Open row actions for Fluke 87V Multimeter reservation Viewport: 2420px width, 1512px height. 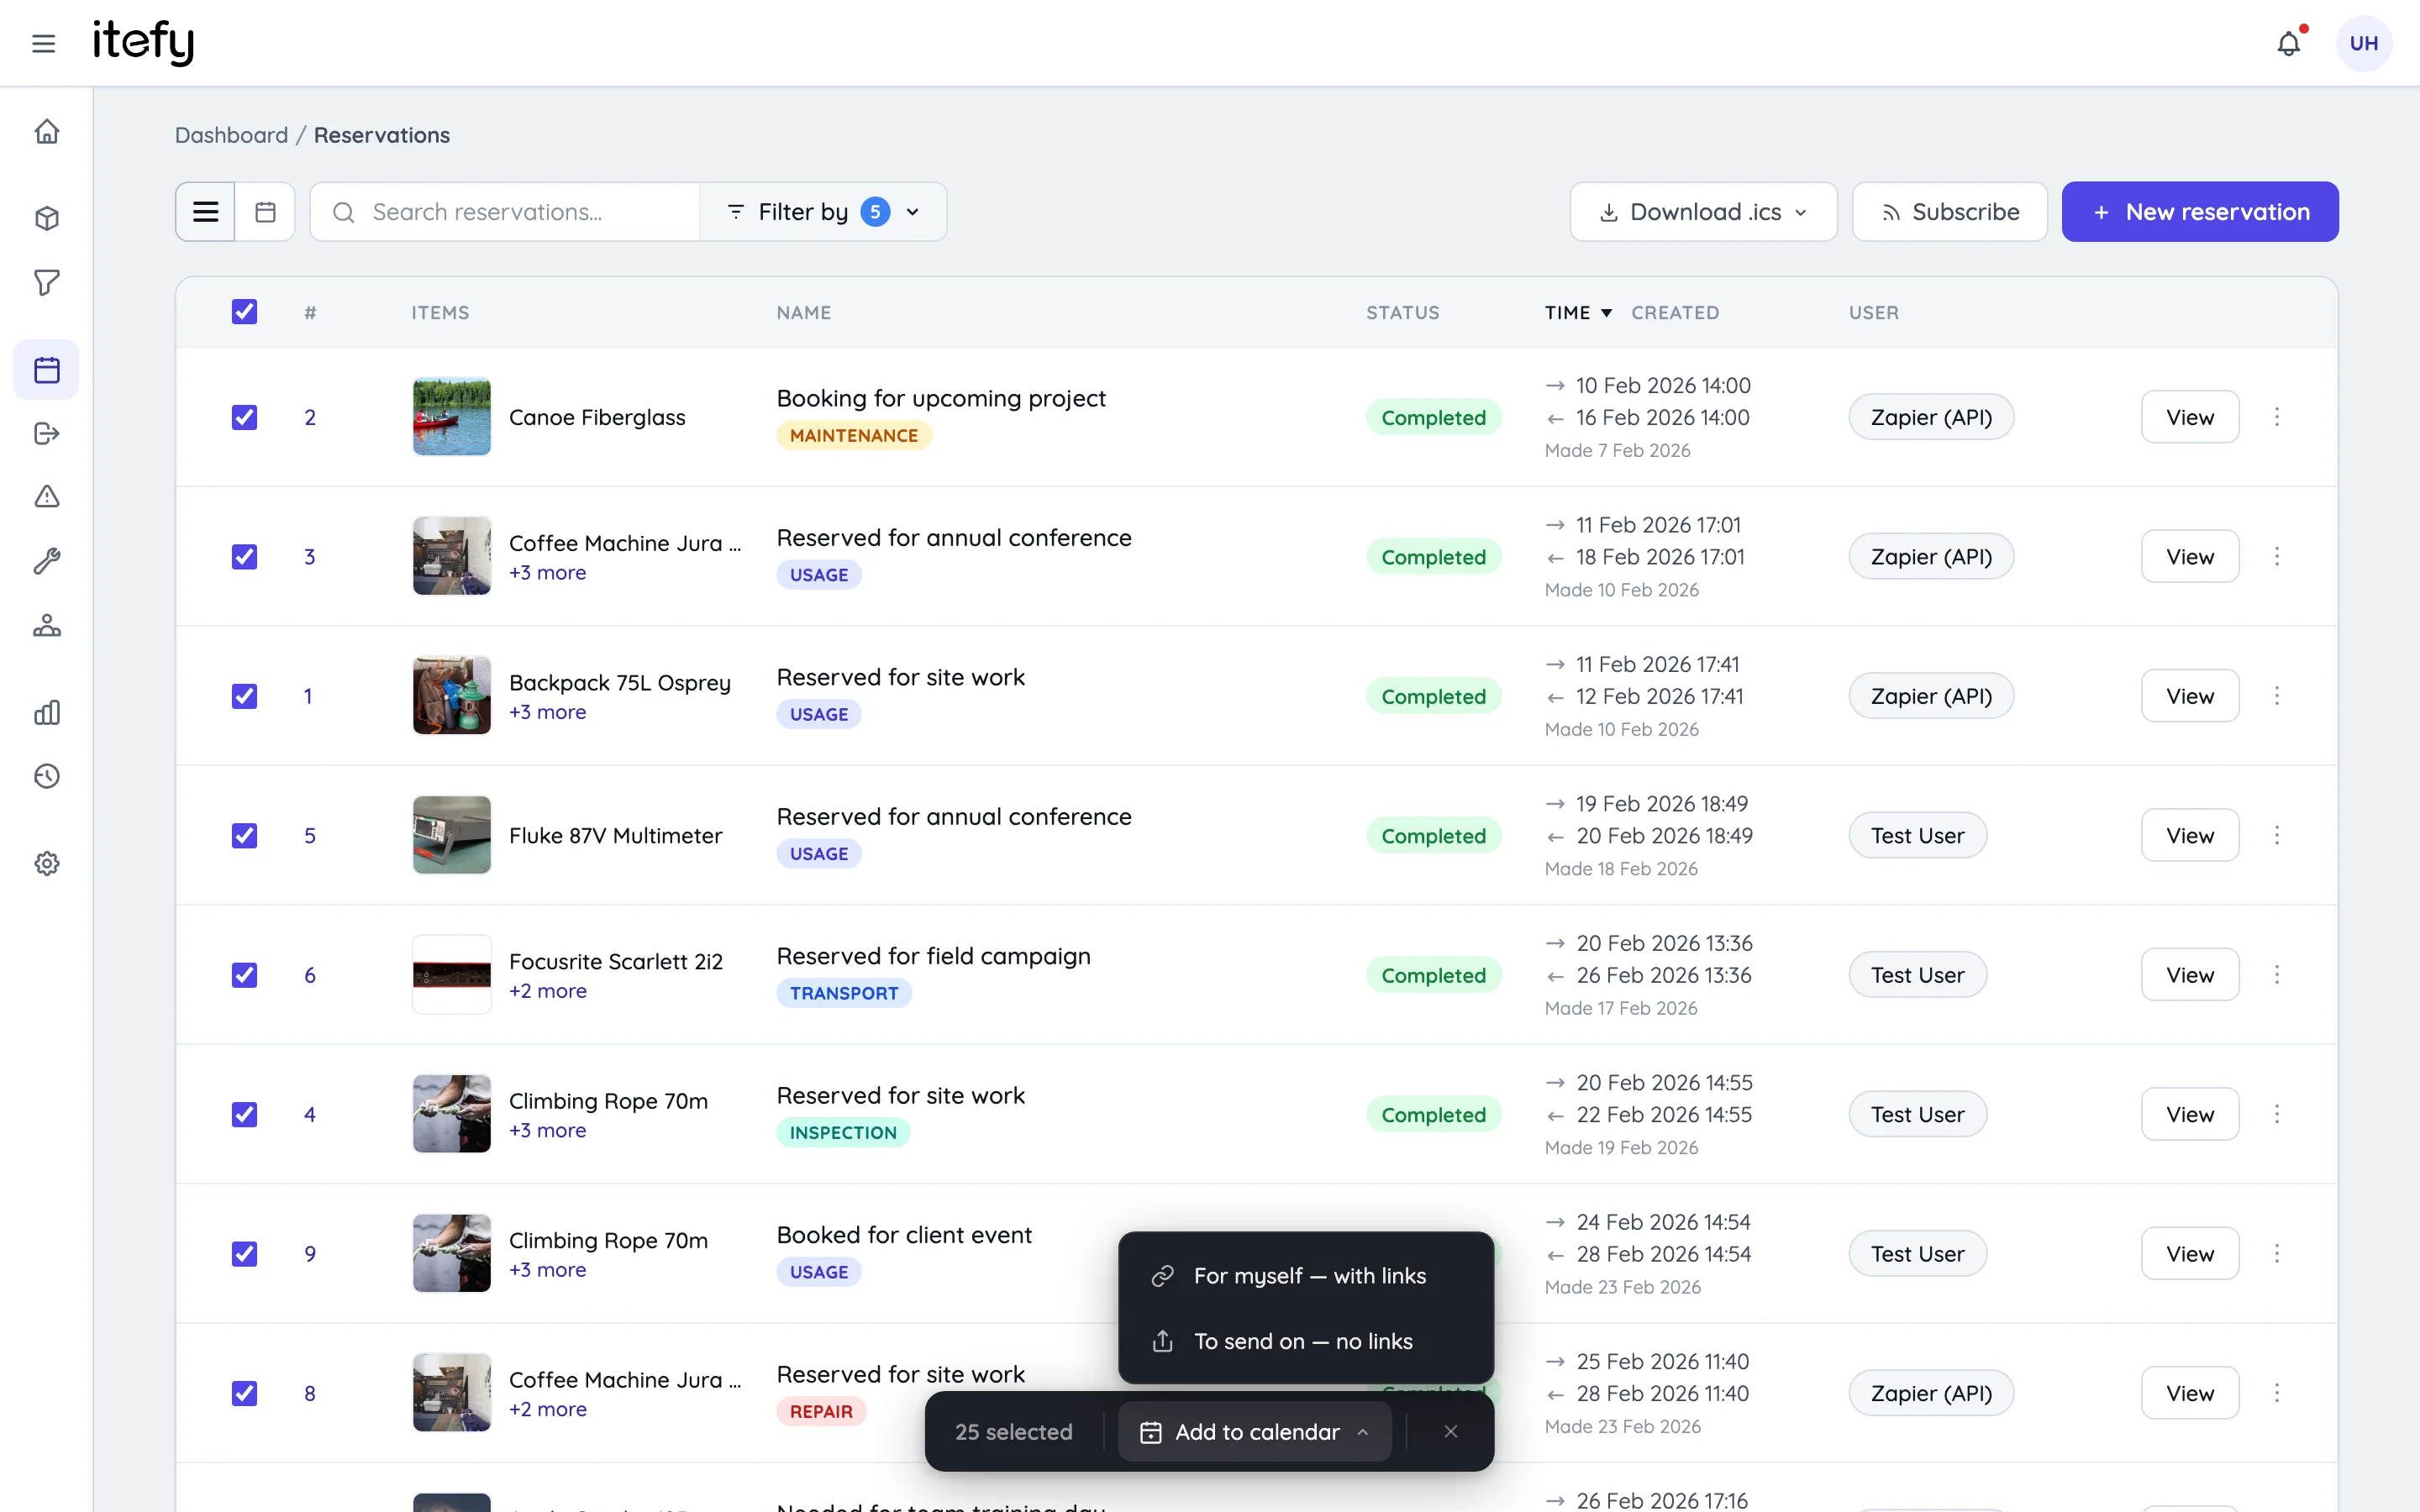pyautogui.click(x=2277, y=835)
